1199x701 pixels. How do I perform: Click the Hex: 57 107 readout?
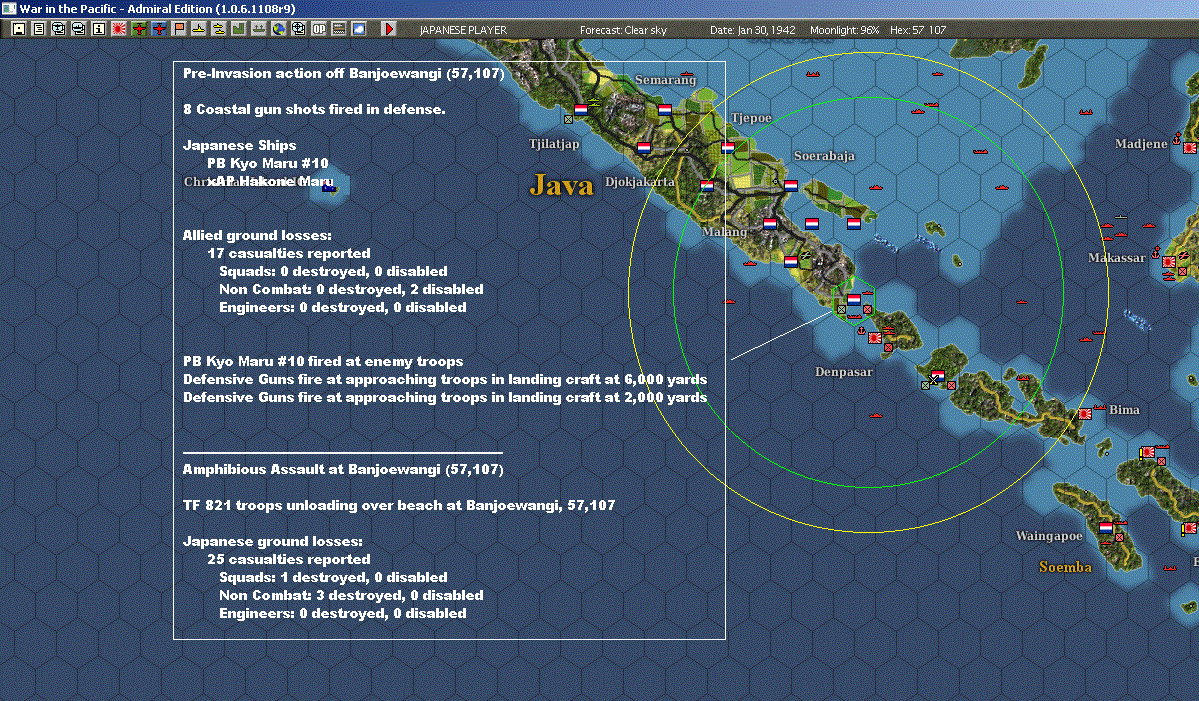click(x=918, y=30)
